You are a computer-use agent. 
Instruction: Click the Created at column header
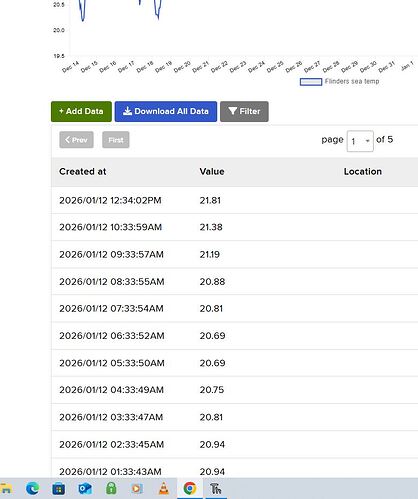coord(83,171)
